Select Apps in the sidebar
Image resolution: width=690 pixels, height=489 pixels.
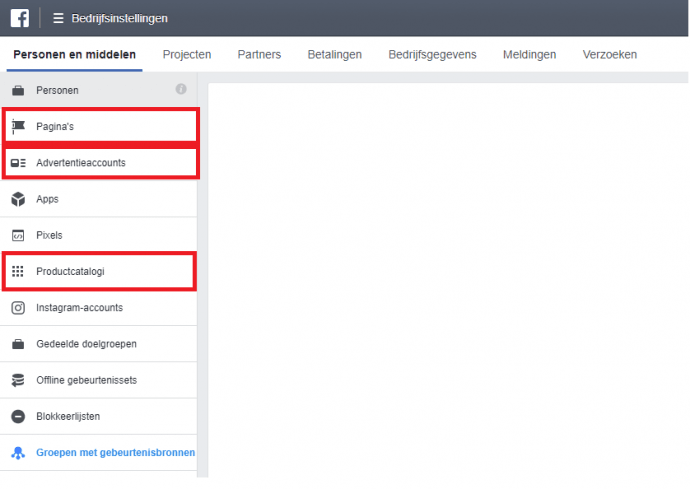point(99,199)
